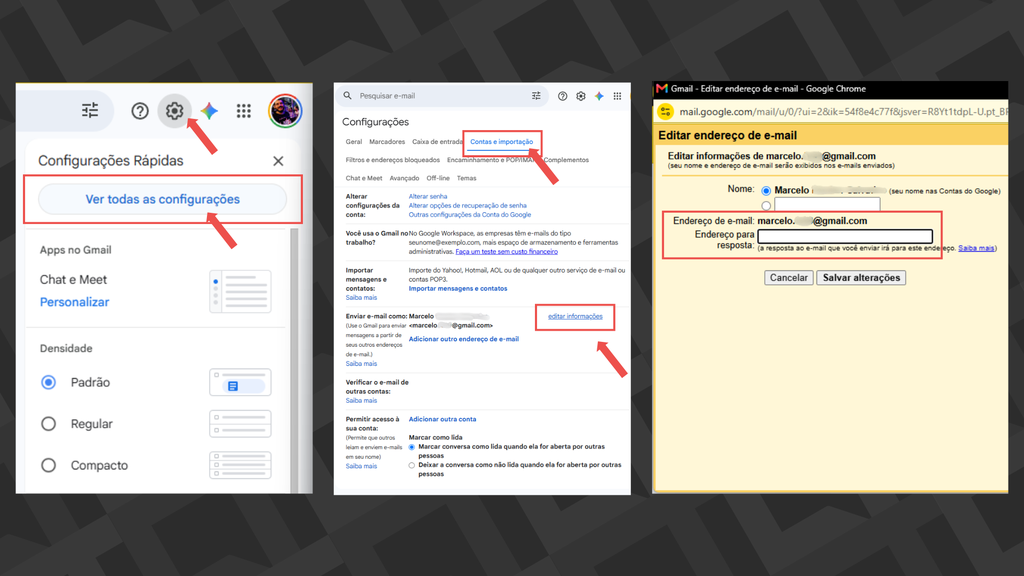Open search filter options icon in left panel
Image resolution: width=1024 pixels, height=576 pixels.
tap(90, 110)
